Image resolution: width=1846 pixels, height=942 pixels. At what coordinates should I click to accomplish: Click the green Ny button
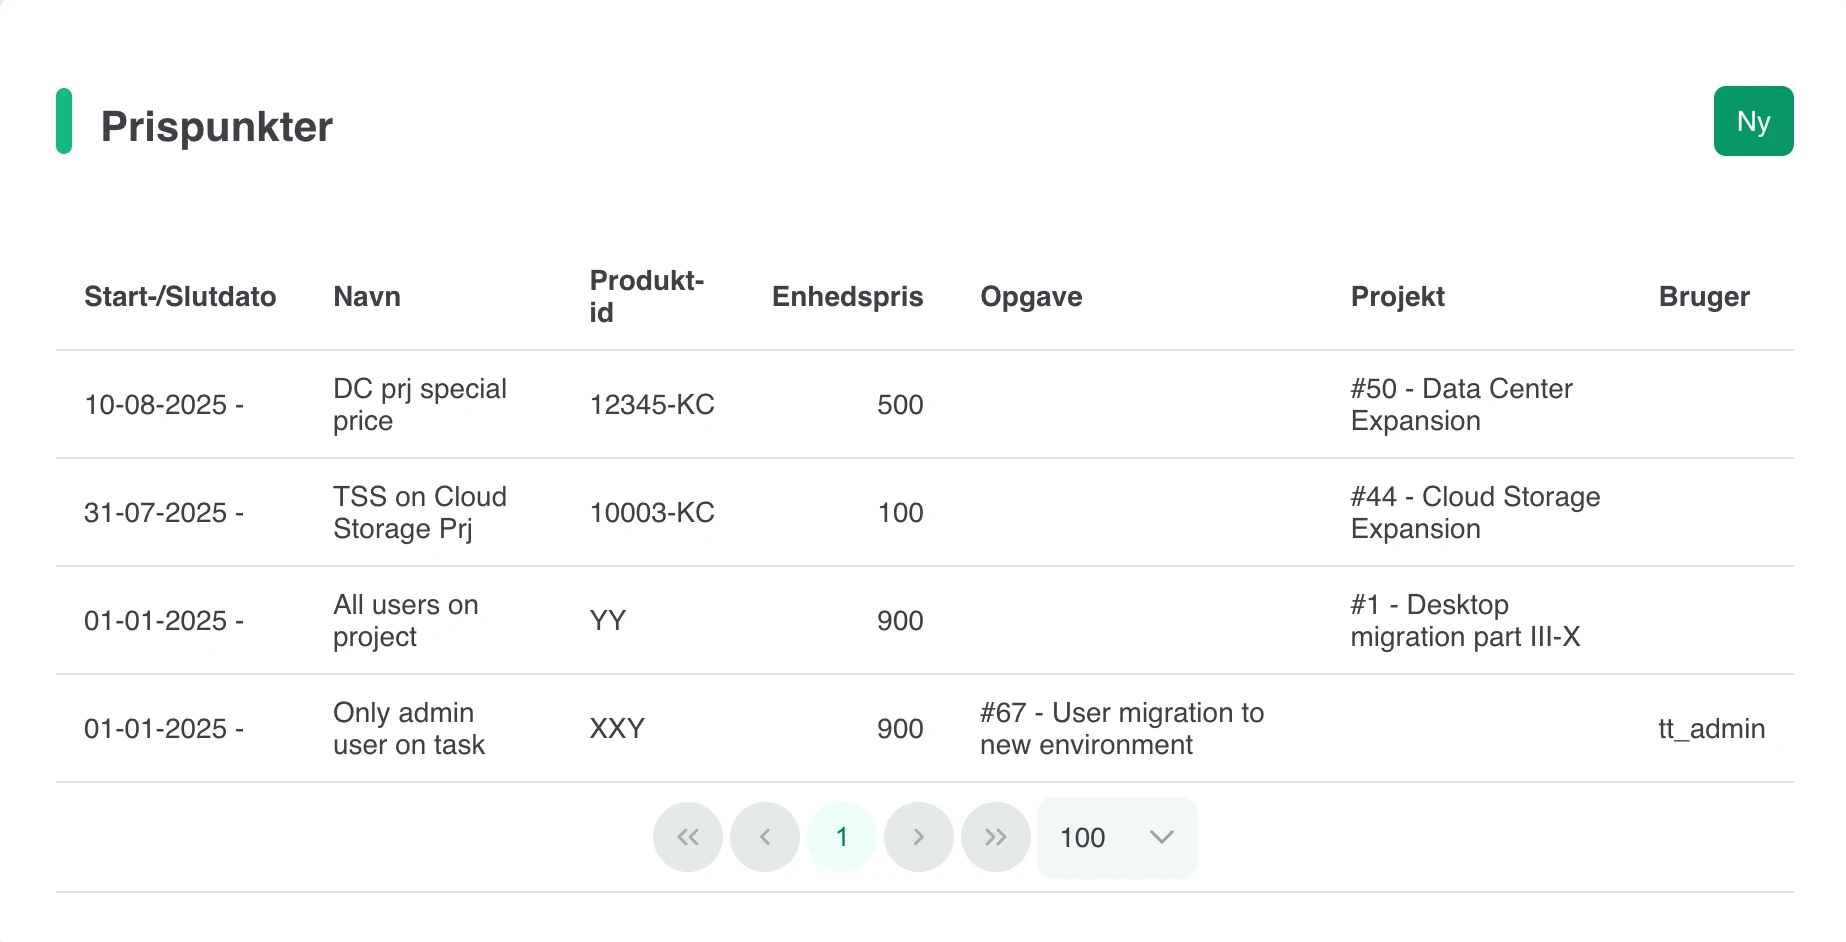click(1753, 121)
